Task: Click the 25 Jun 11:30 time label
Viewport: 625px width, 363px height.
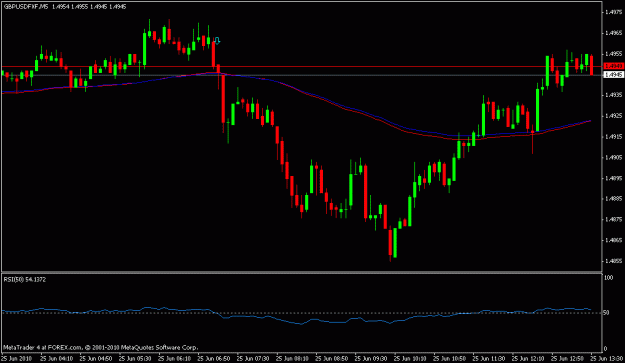Action: pyautogui.click(x=489, y=358)
